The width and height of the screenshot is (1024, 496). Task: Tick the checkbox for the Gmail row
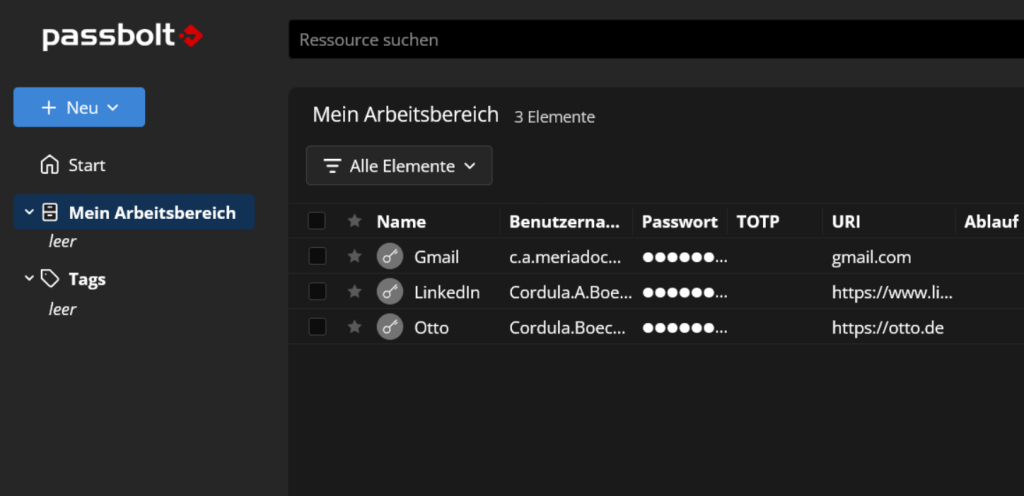[x=317, y=257]
